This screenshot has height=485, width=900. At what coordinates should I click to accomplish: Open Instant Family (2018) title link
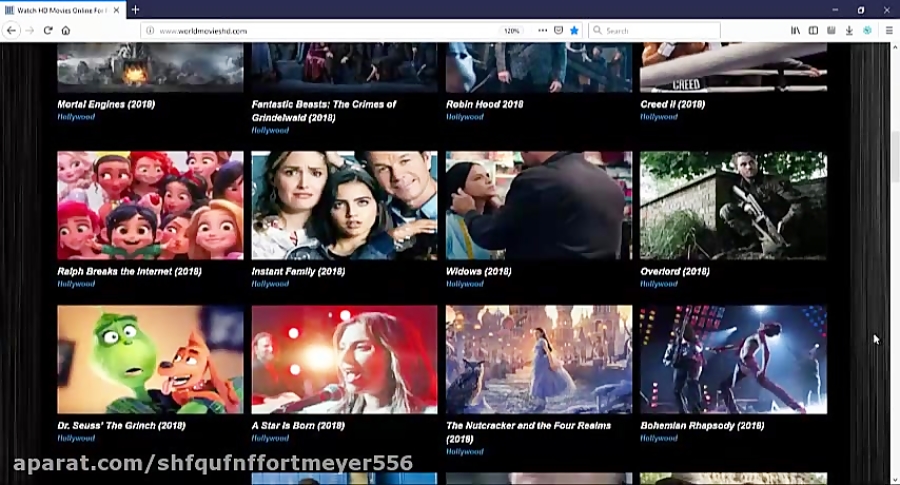coord(298,271)
